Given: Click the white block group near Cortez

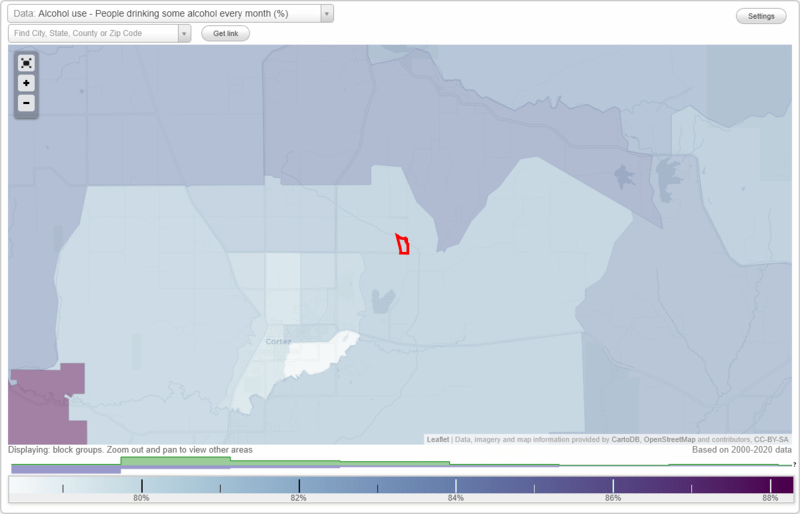Looking at the screenshot, I should pos(319,355).
